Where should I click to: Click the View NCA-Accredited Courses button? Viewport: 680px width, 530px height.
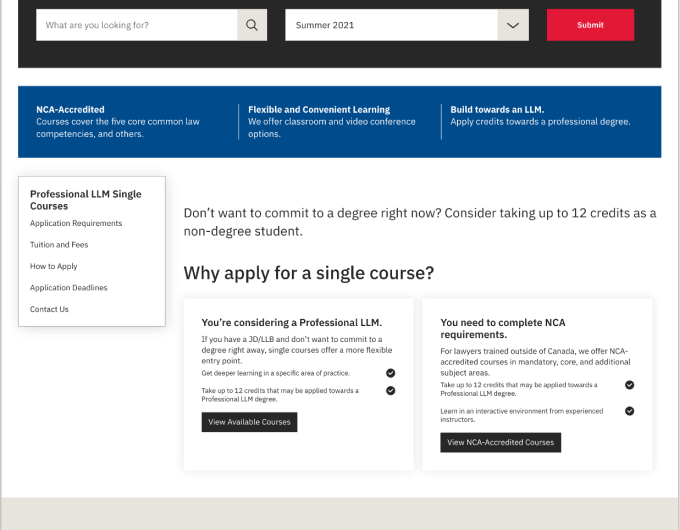pyautogui.click(x=500, y=442)
